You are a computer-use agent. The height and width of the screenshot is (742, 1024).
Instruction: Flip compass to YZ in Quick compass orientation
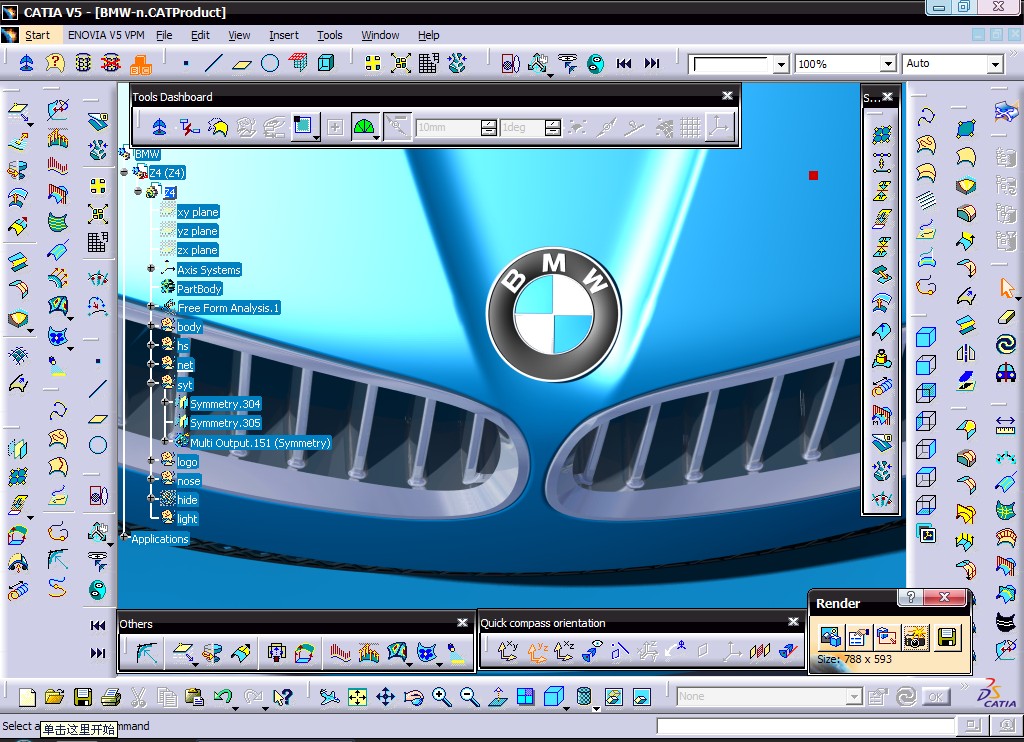(536, 651)
